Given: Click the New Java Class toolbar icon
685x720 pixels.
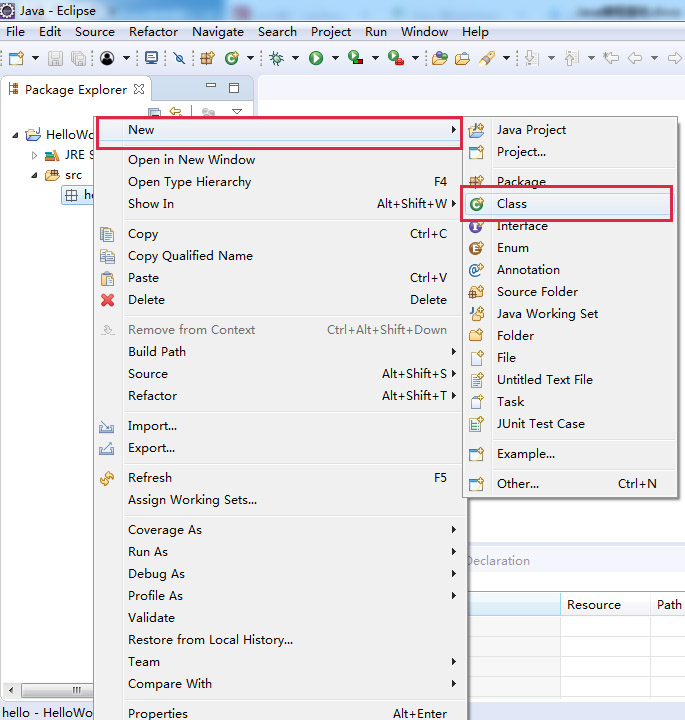Looking at the screenshot, I should 232,58.
